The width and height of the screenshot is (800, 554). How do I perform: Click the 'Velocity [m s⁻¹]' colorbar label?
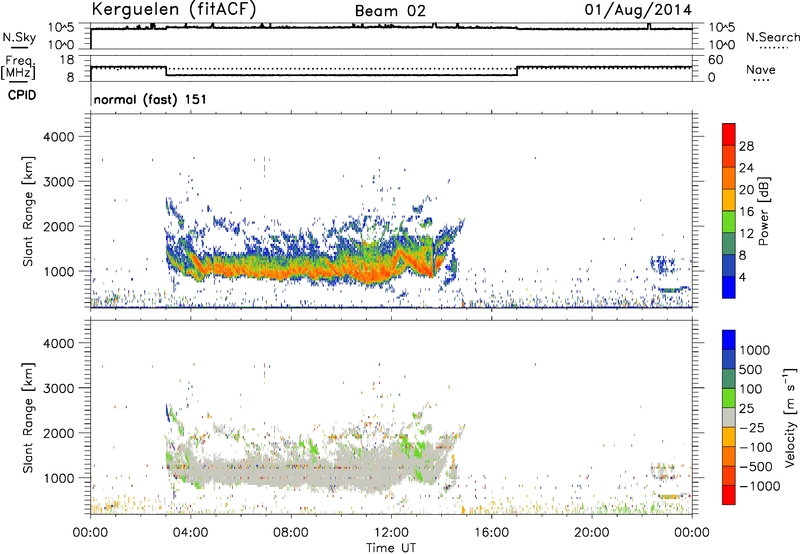click(x=790, y=417)
